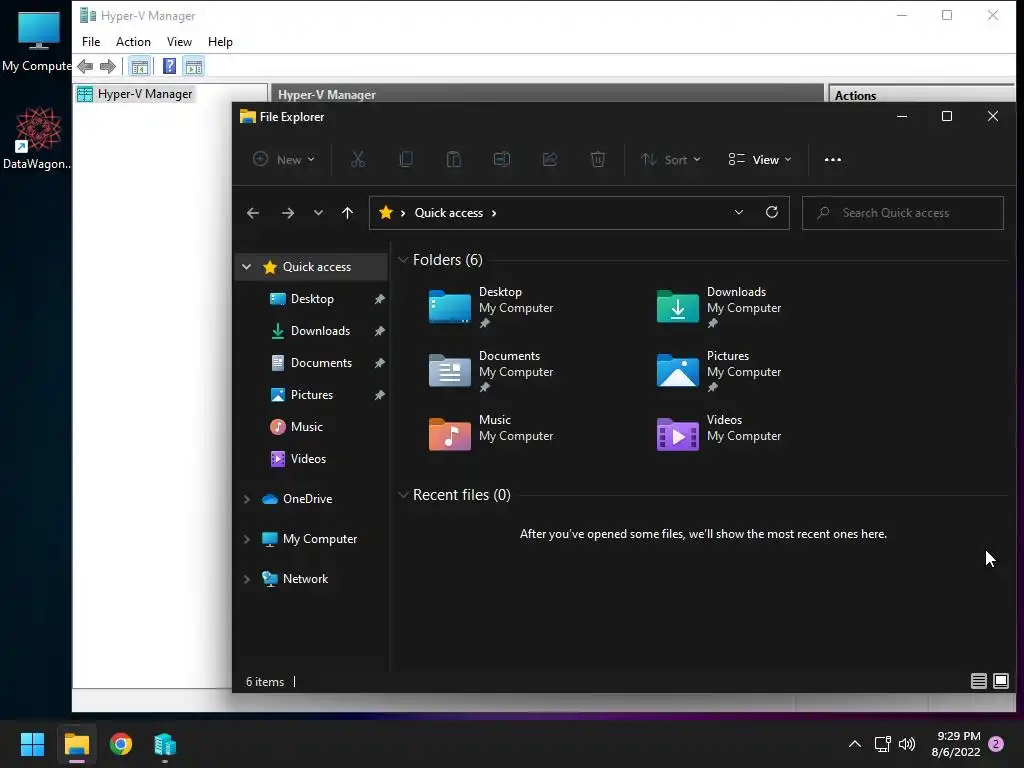
Task: Click the Quick access breadcrumb in address bar
Action: pos(449,213)
